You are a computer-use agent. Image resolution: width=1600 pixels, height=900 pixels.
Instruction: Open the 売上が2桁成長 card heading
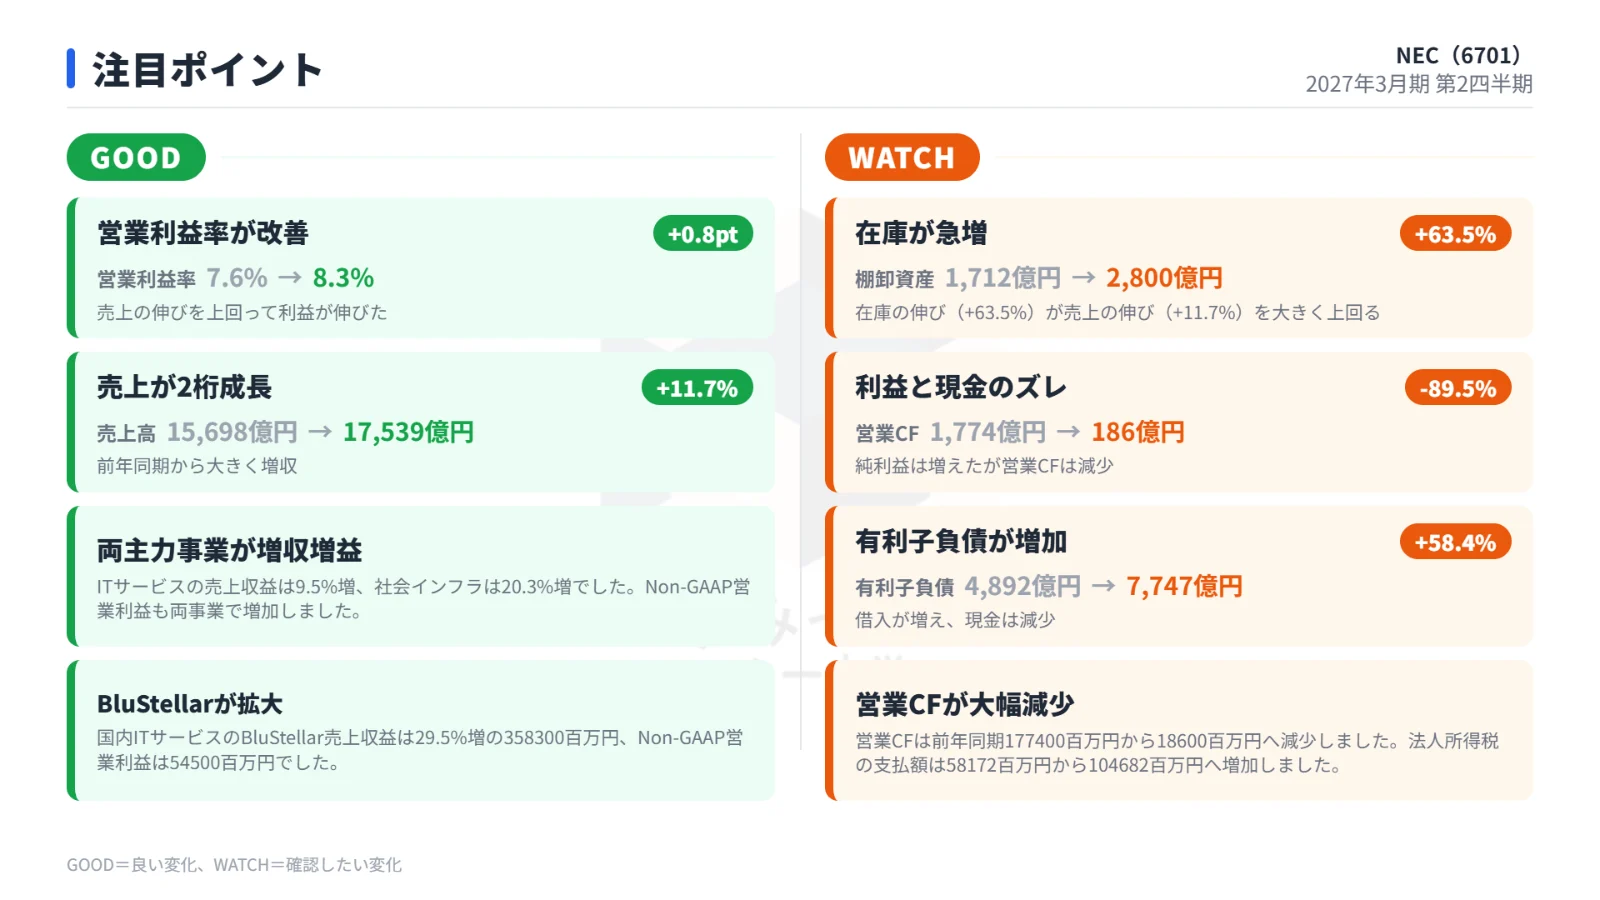[184, 387]
